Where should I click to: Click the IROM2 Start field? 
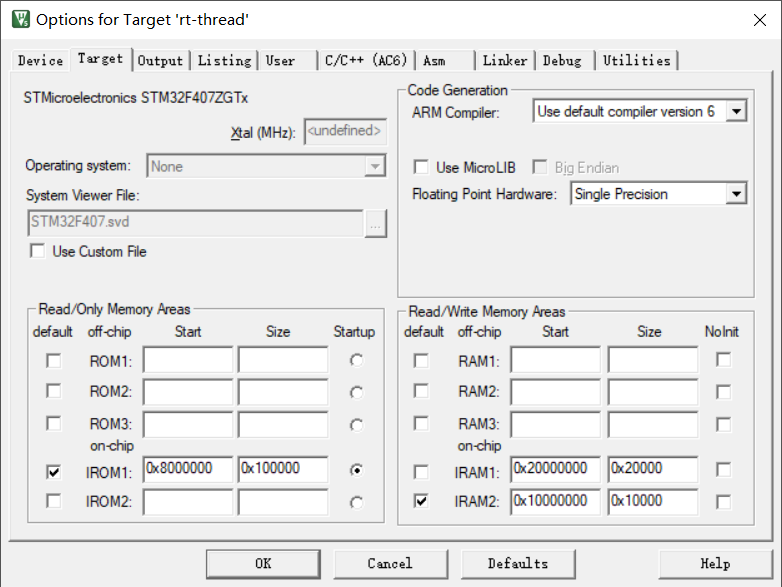[x=188, y=502]
